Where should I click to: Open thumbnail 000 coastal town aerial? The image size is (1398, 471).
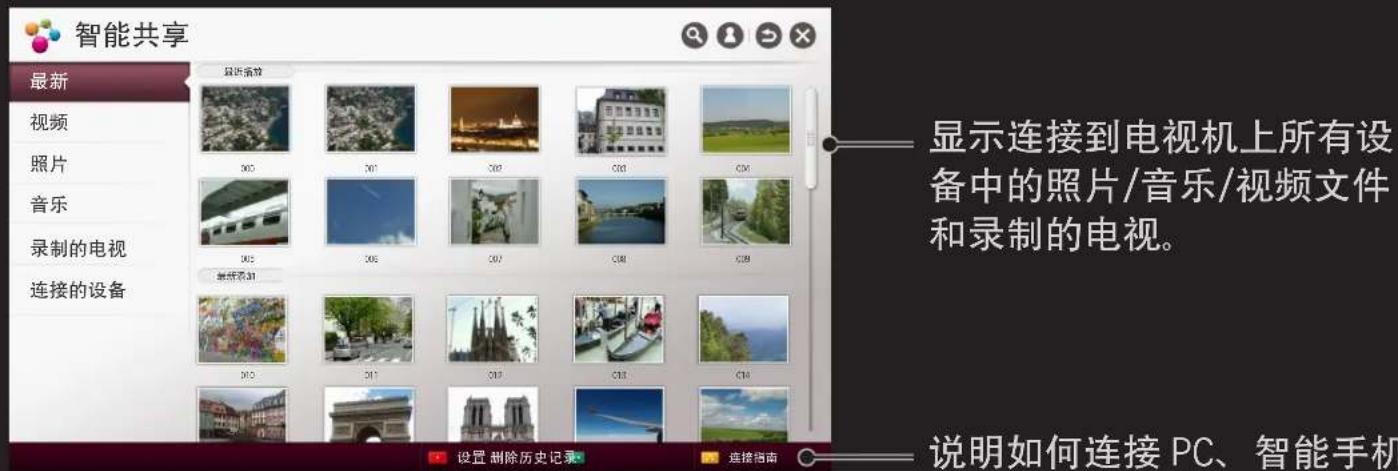coord(245,119)
